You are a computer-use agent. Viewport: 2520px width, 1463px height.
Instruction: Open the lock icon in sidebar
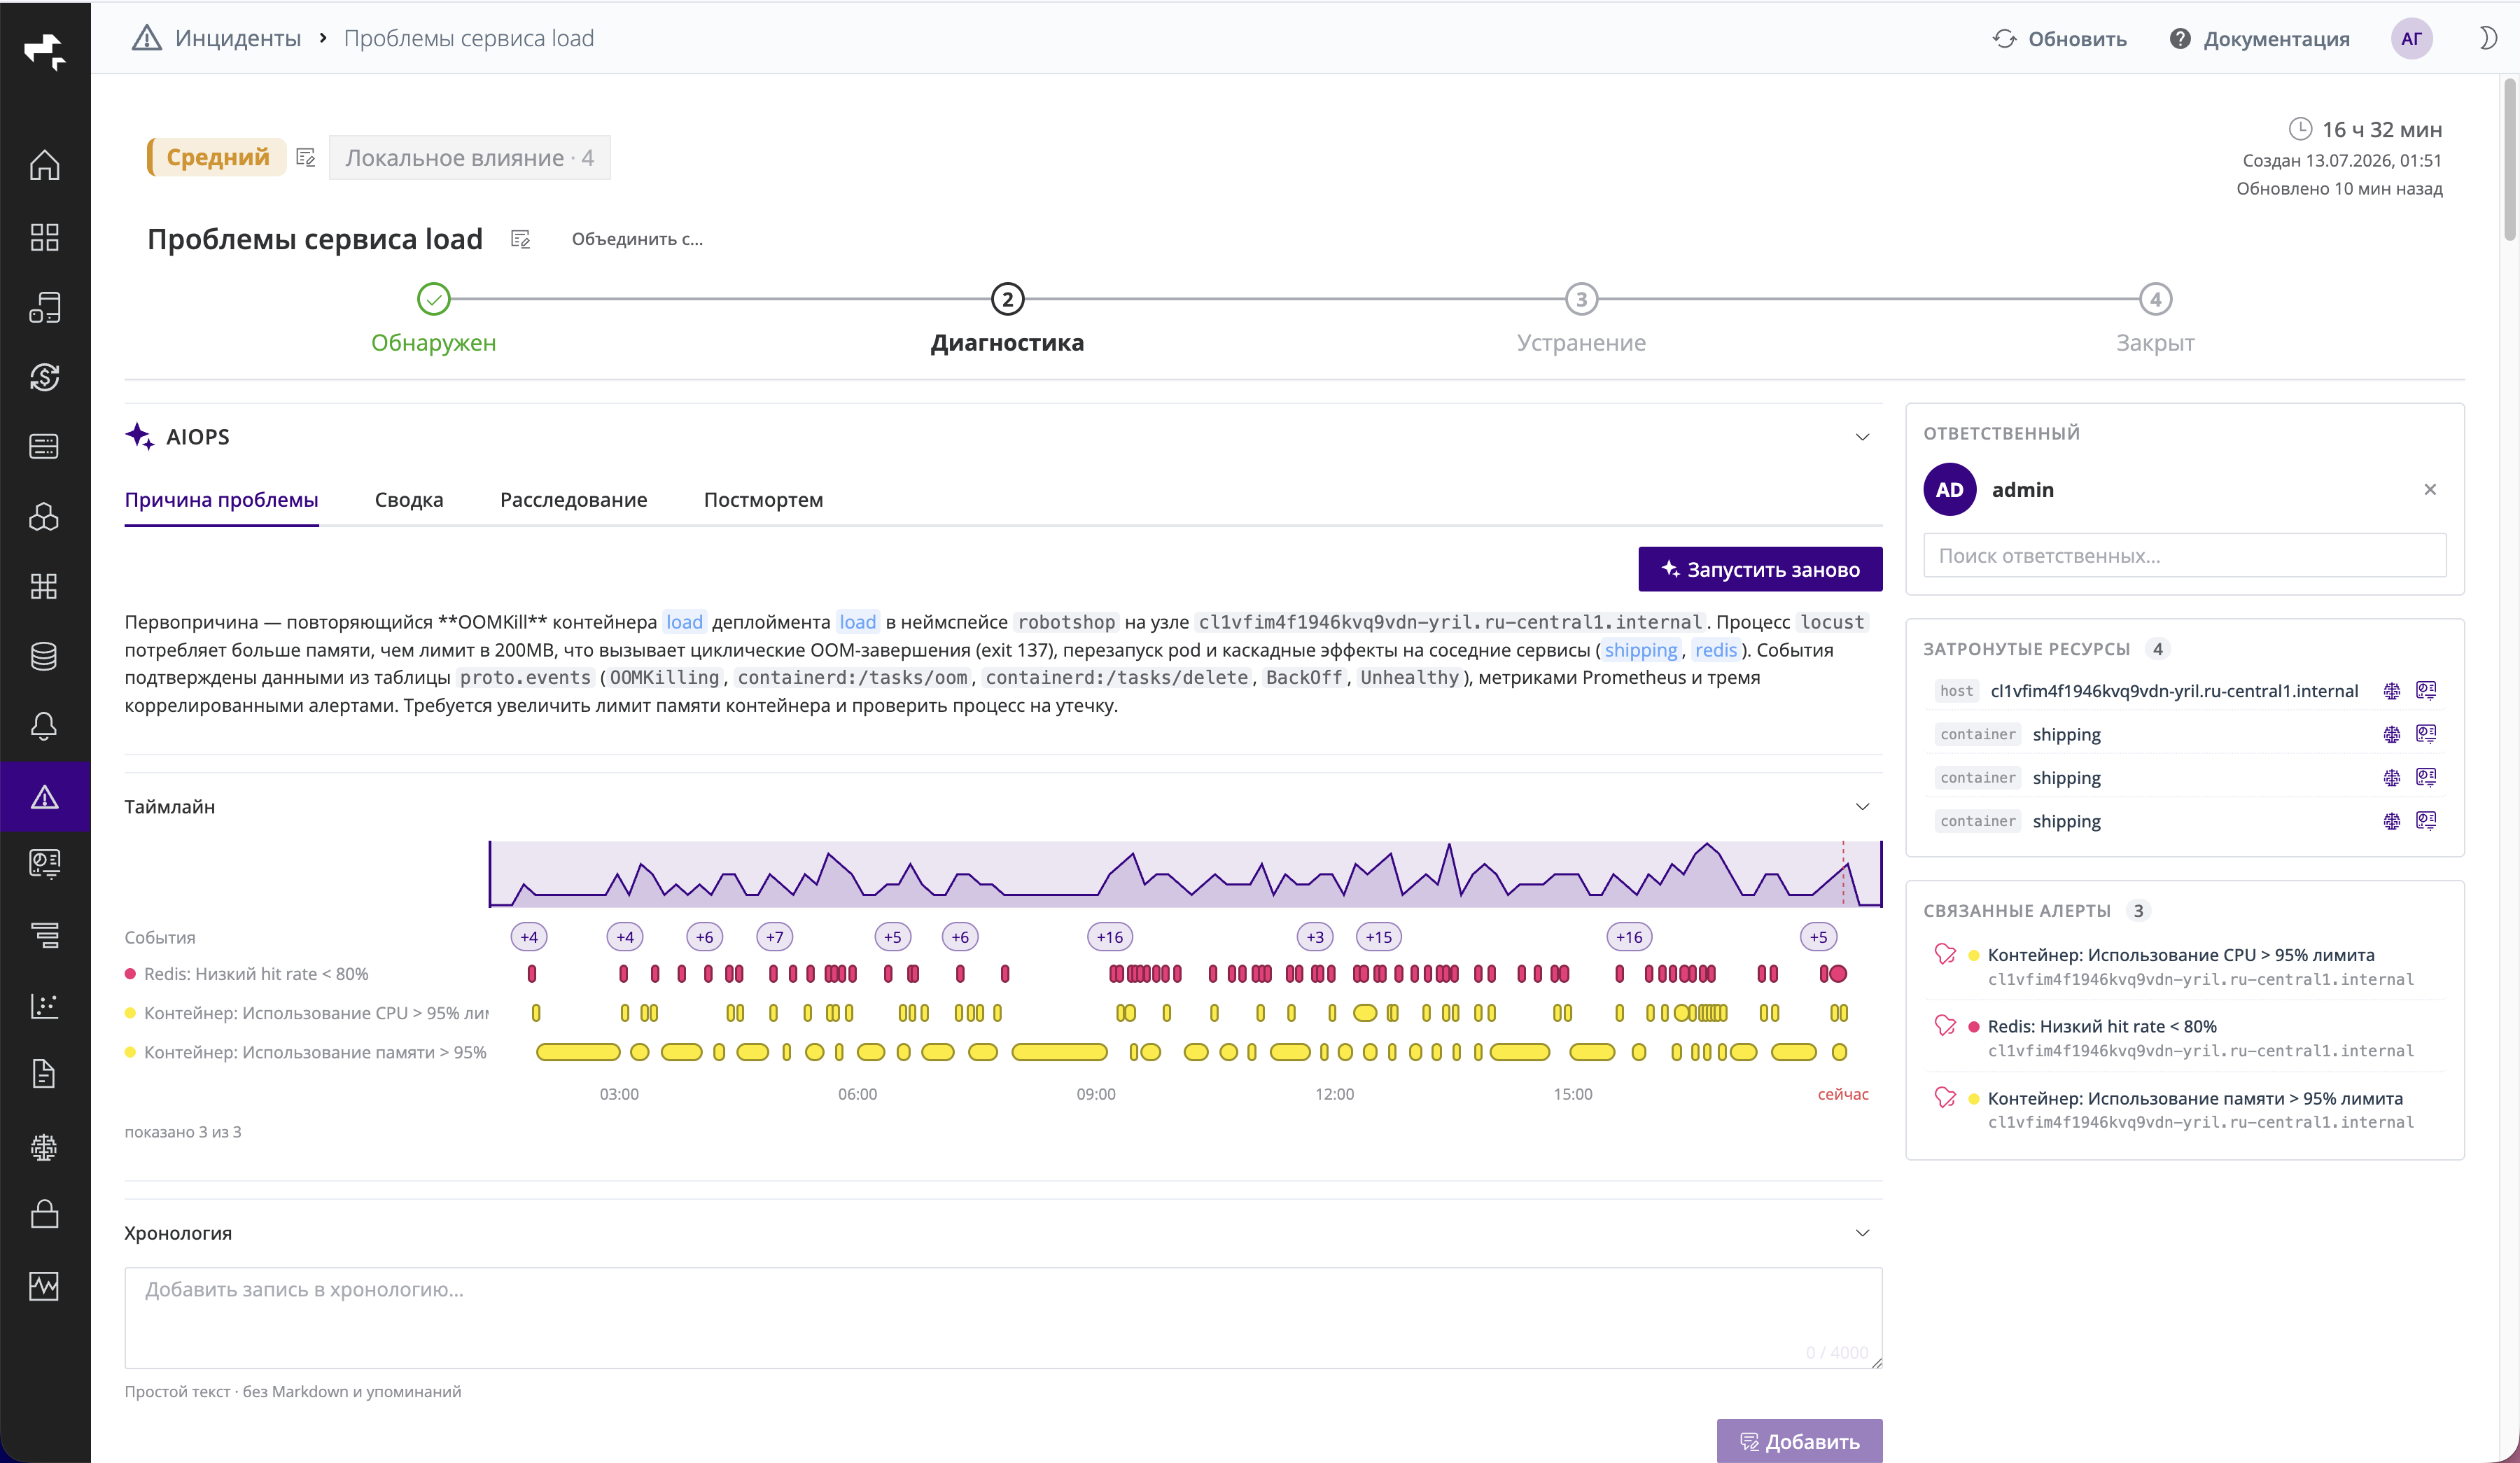click(x=44, y=1214)
